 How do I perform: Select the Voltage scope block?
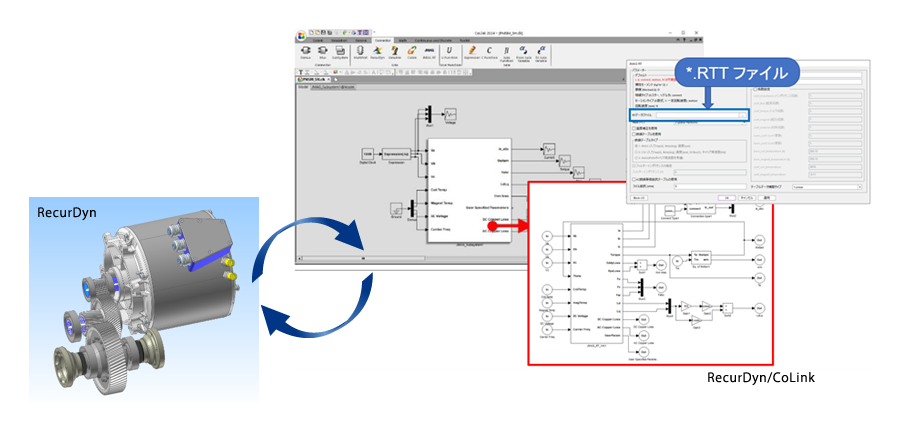tap(451, 113)
